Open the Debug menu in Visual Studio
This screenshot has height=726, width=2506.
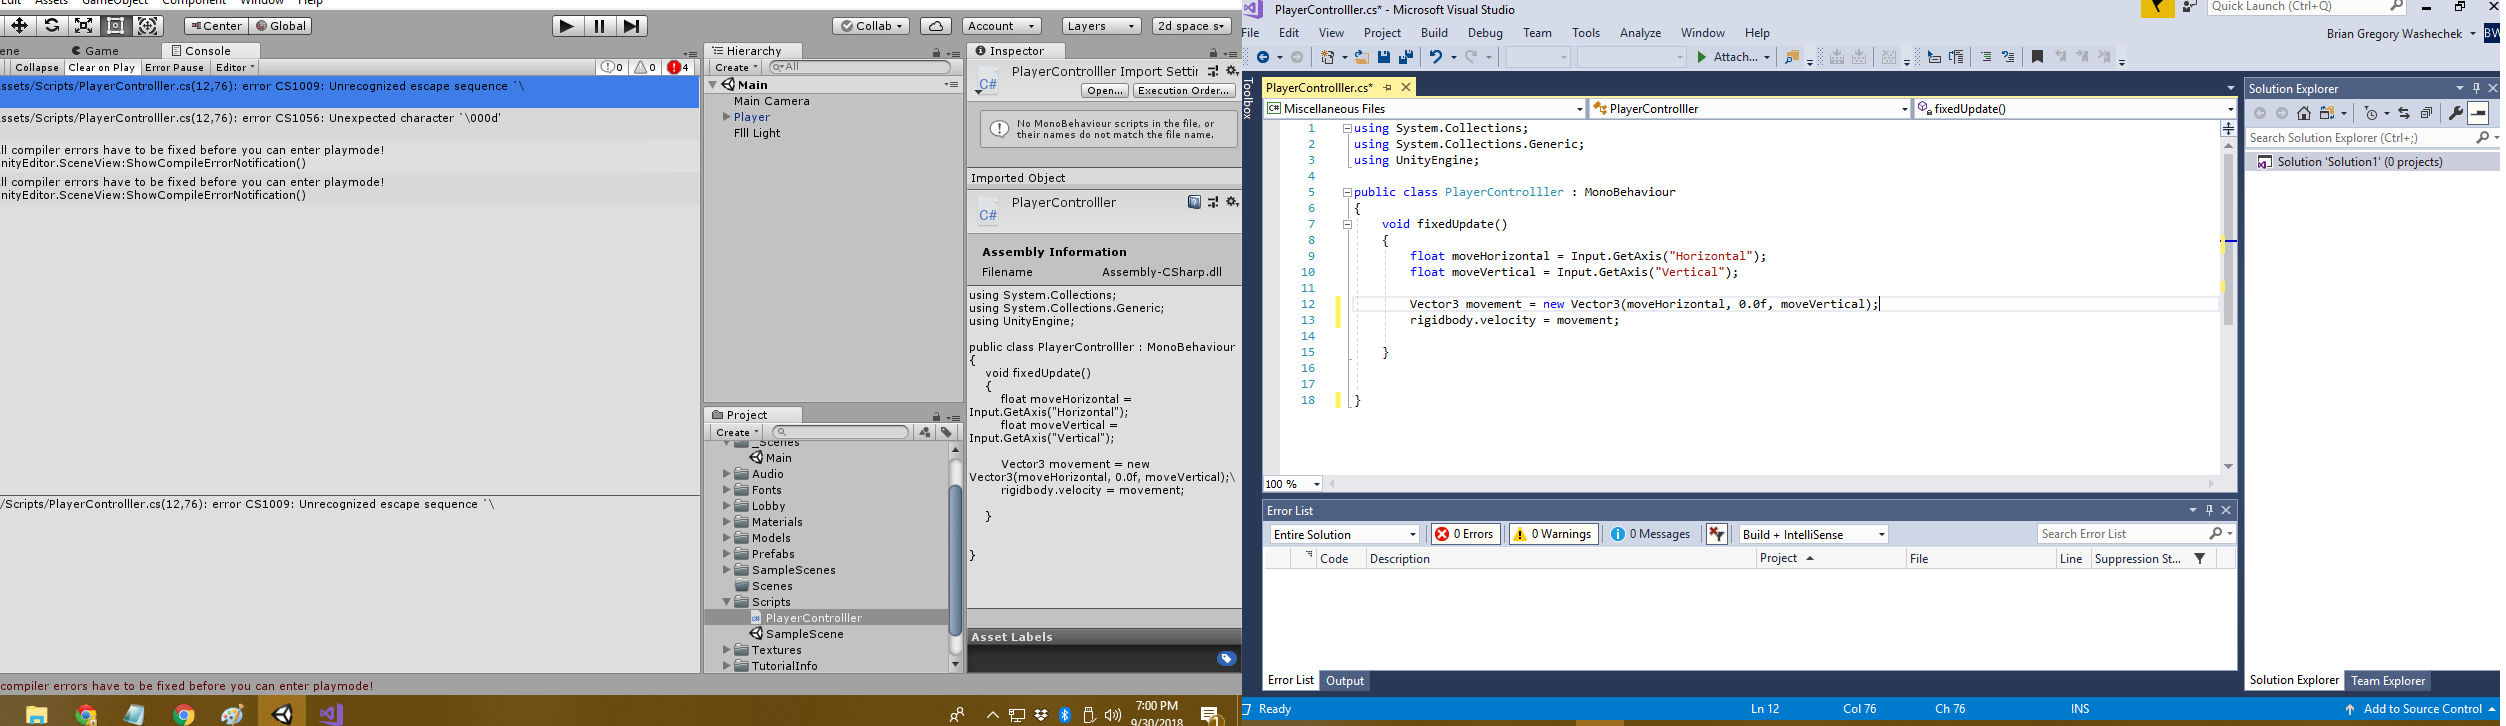1485,33
